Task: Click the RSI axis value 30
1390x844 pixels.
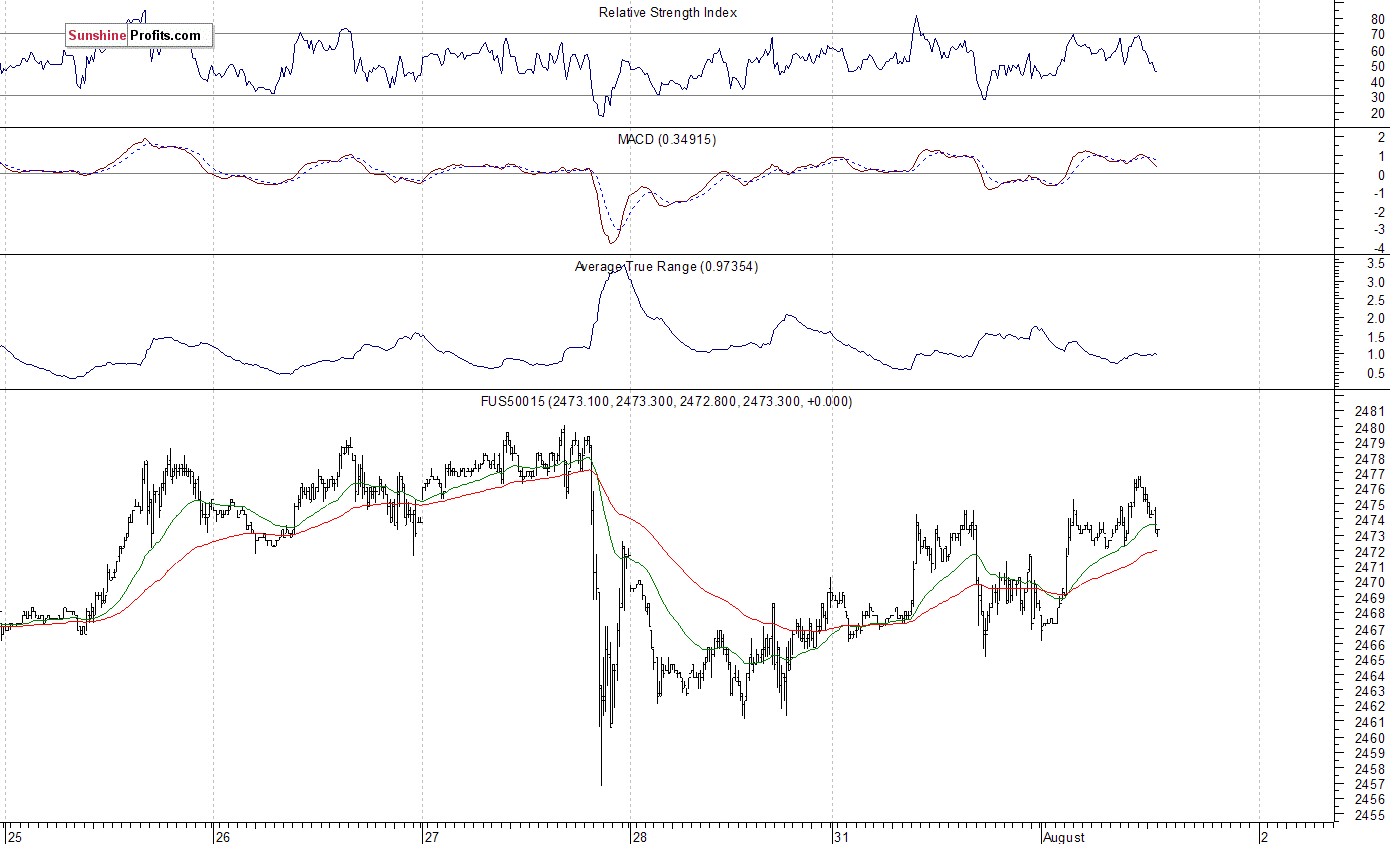Action: (x=1378, y=97)
